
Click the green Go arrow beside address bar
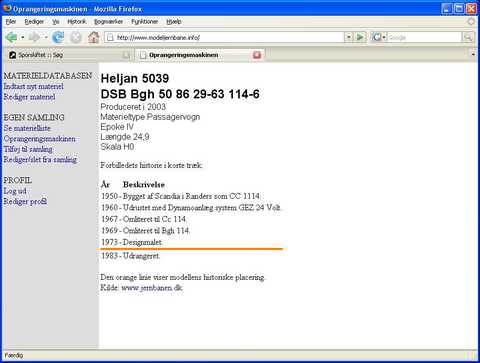(x=360, y=37)
